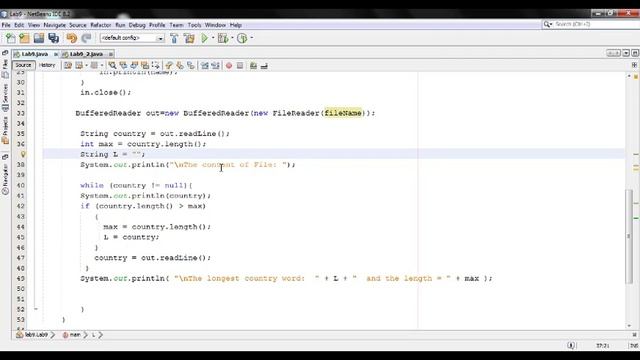Image resolution: width=640 pixels, height=360 pixels.
Task: Click Shift Line Left icon
Action: [x=204, y=65]
